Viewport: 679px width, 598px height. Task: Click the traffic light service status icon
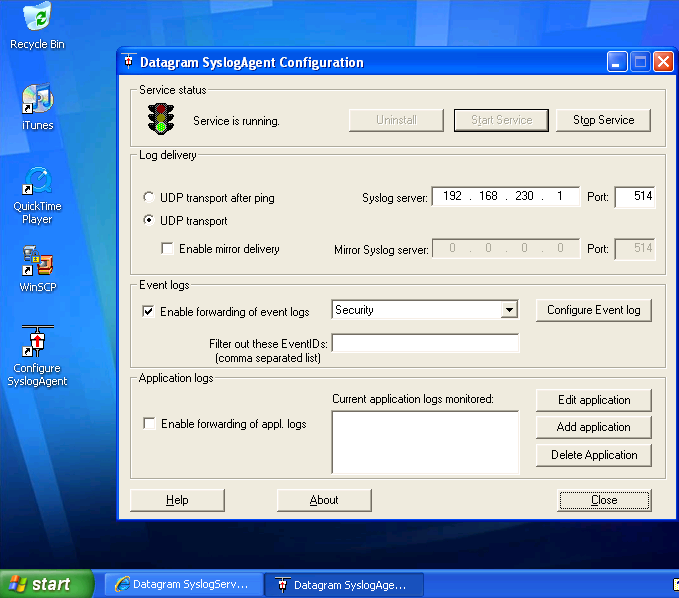click(x=161, y=119)
